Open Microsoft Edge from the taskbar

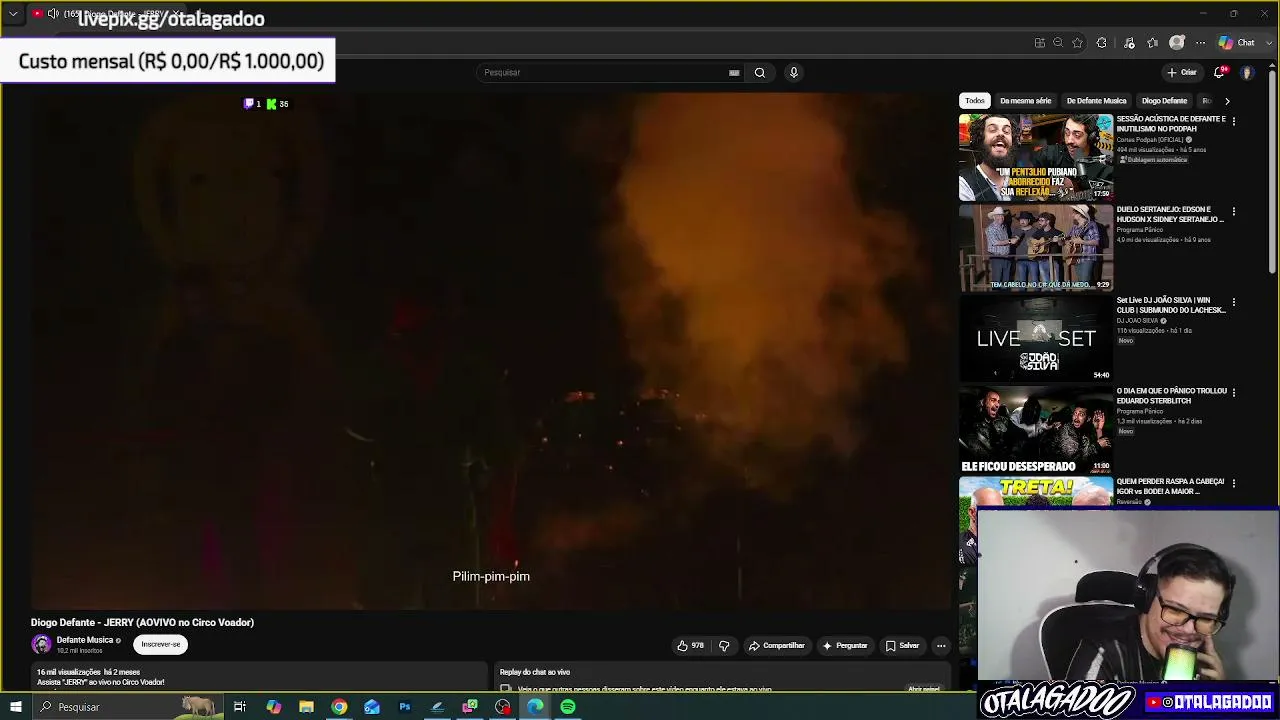click(536, 707)
